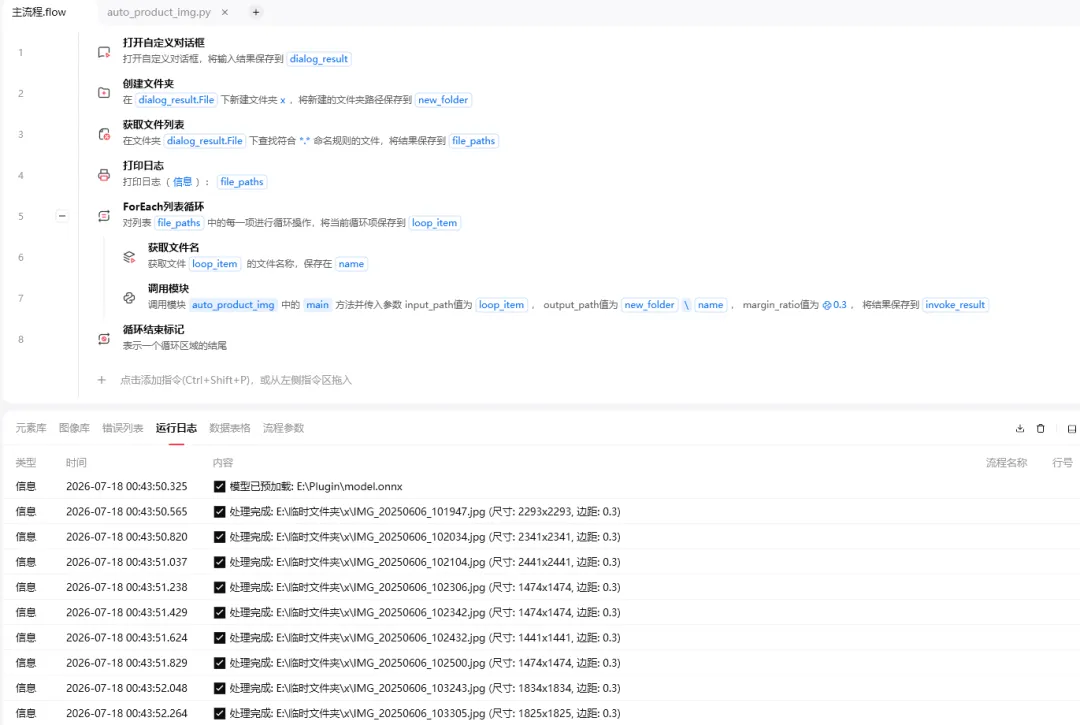The image size is (1080, 725).
Task: Click the main method name in step 7
Action: point(318,305)
